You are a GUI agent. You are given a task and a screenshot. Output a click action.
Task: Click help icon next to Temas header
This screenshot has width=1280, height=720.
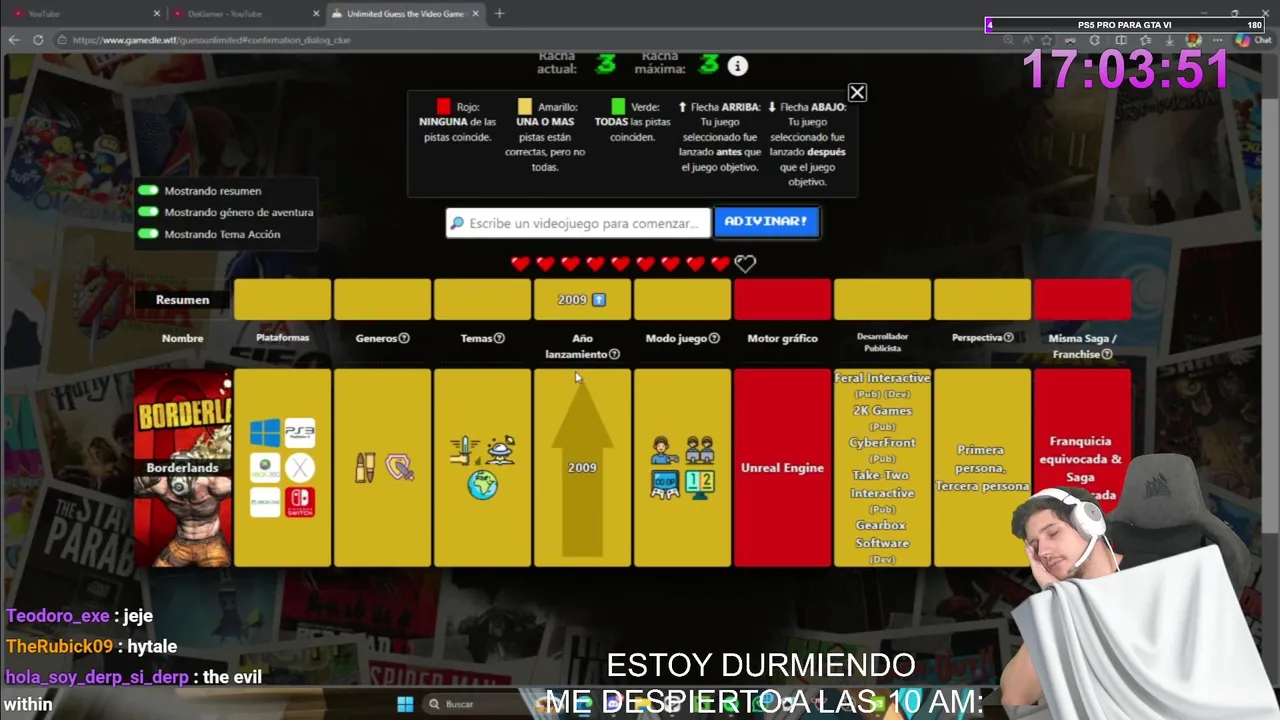coord(499,338)
